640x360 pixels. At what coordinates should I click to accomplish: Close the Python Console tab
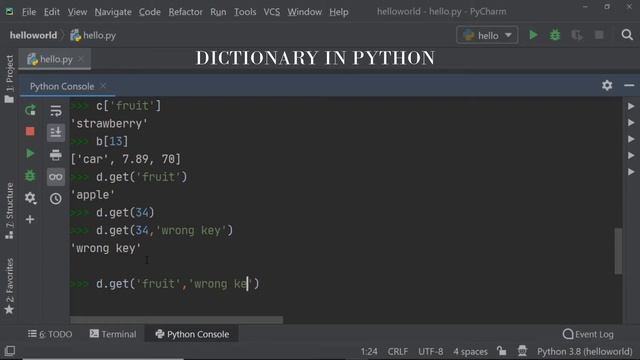point(103,86)
